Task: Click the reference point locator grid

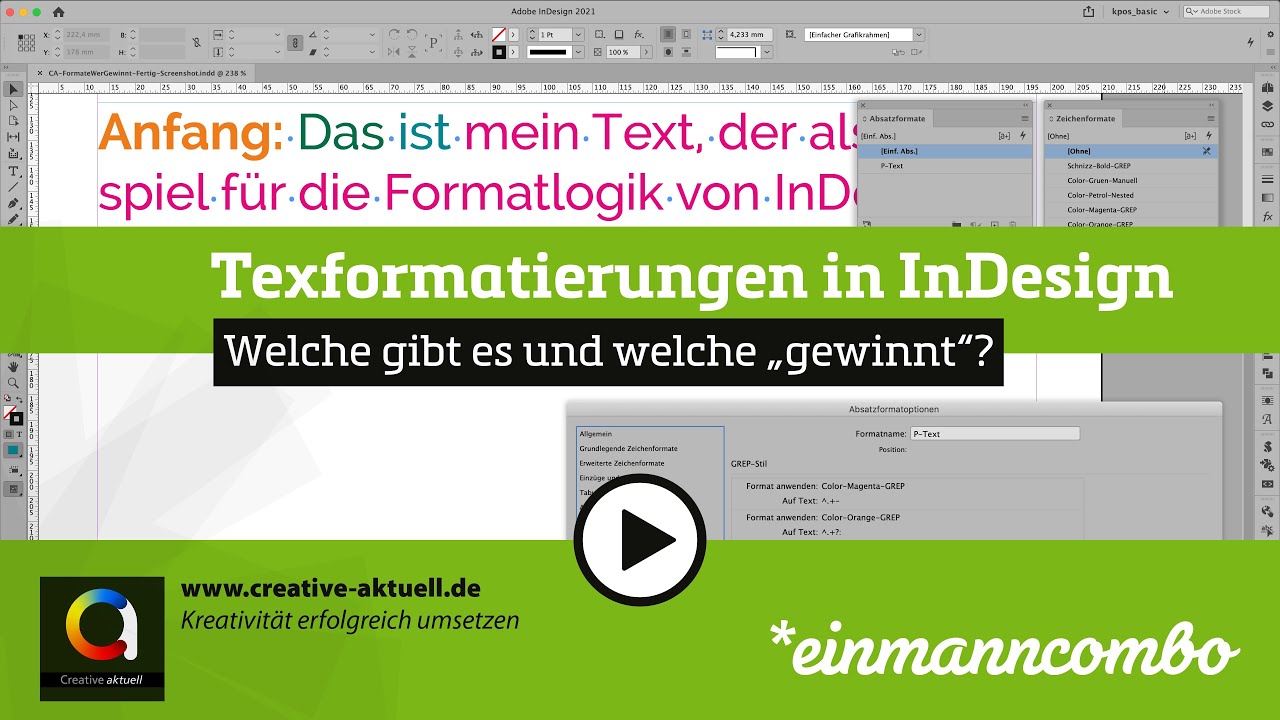Action: (27, 42)
